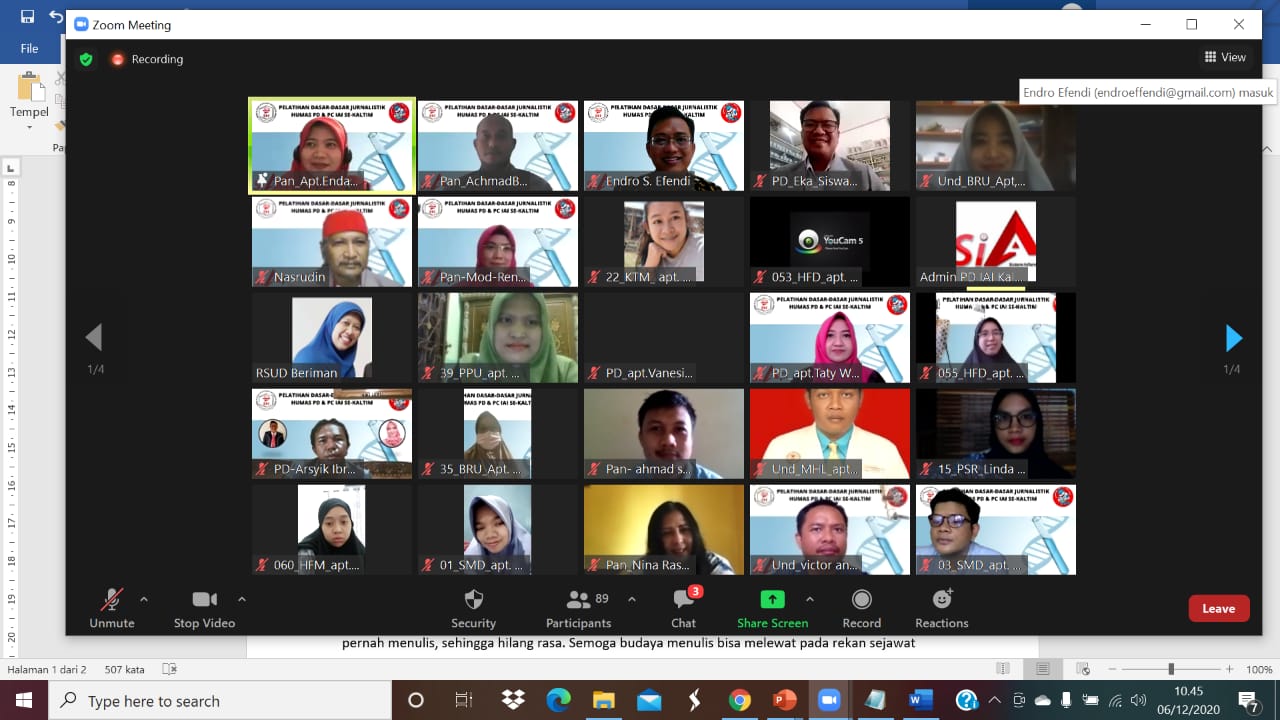Image resolution: width=1280 pixels, height=720 pixels.
Task: Go to next gallery page arrow
Action: click(x=1233, y=339)
